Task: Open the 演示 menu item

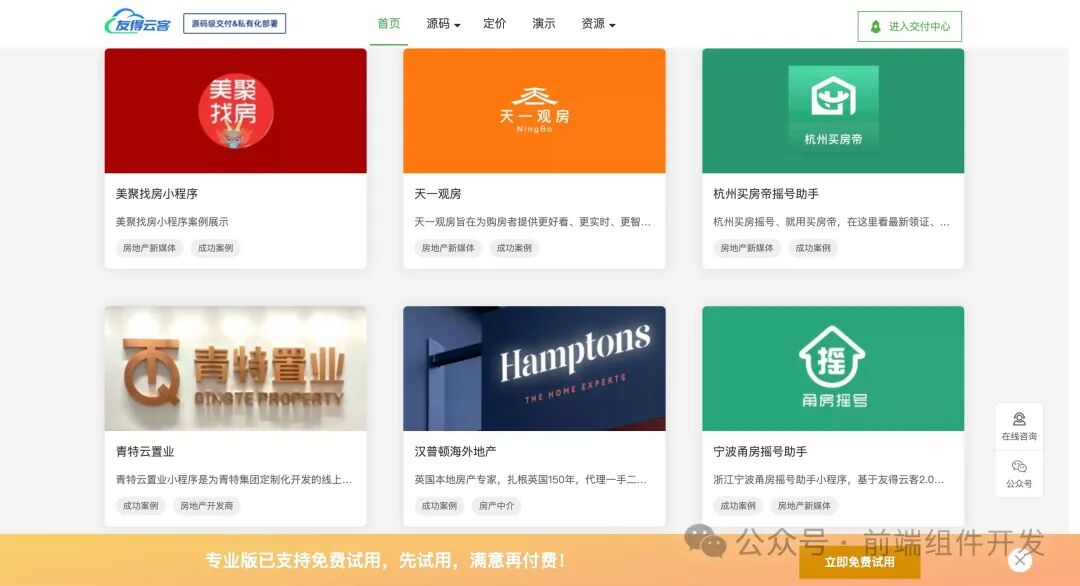Action: [543, 25]
